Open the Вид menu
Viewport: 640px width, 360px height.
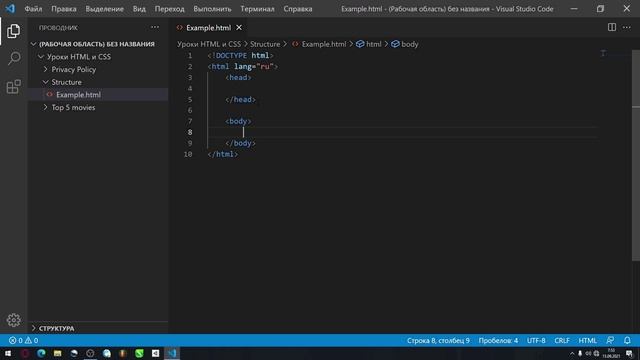[x=139, y=9]
